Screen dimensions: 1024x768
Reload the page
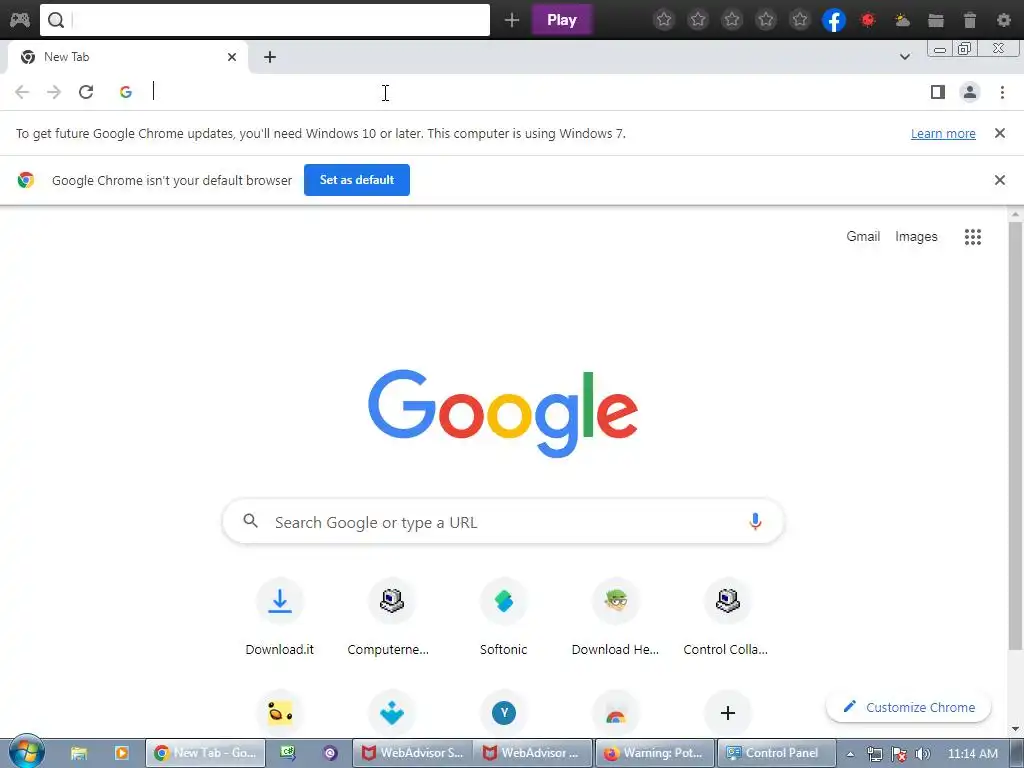[86, 92]
